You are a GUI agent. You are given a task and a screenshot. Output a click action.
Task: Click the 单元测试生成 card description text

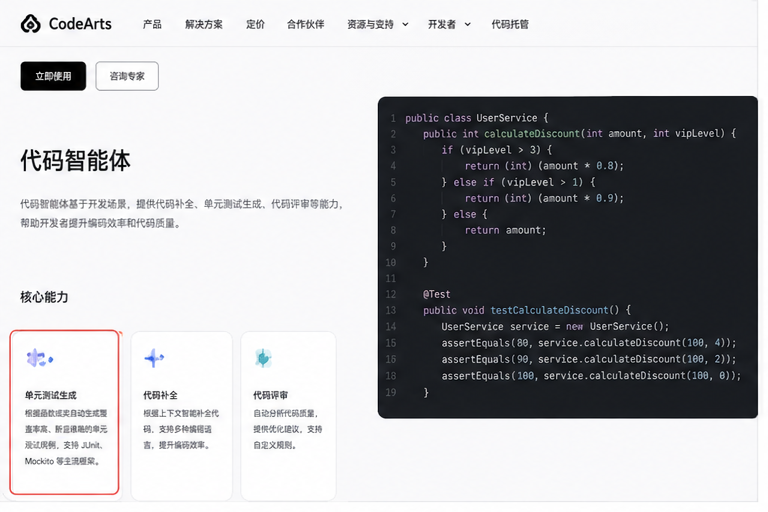pos(66,437)
